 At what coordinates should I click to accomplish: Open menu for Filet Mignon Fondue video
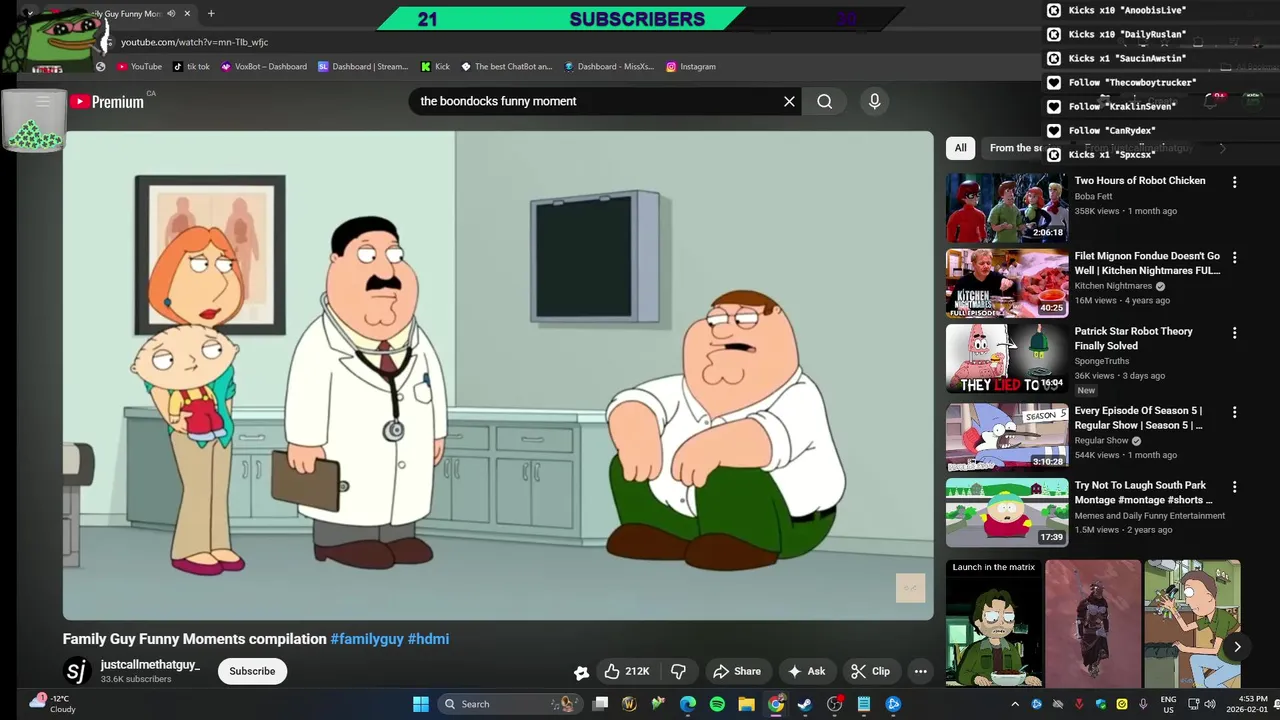(1234, 257)
